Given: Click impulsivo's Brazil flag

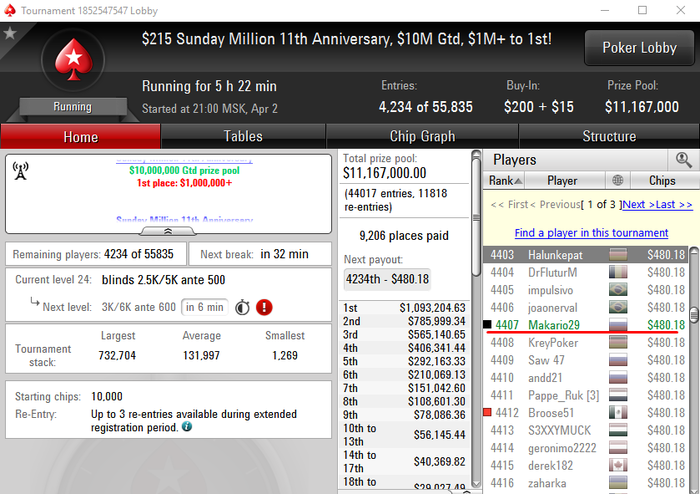Looking at the screenshot, I should point(618,290).
